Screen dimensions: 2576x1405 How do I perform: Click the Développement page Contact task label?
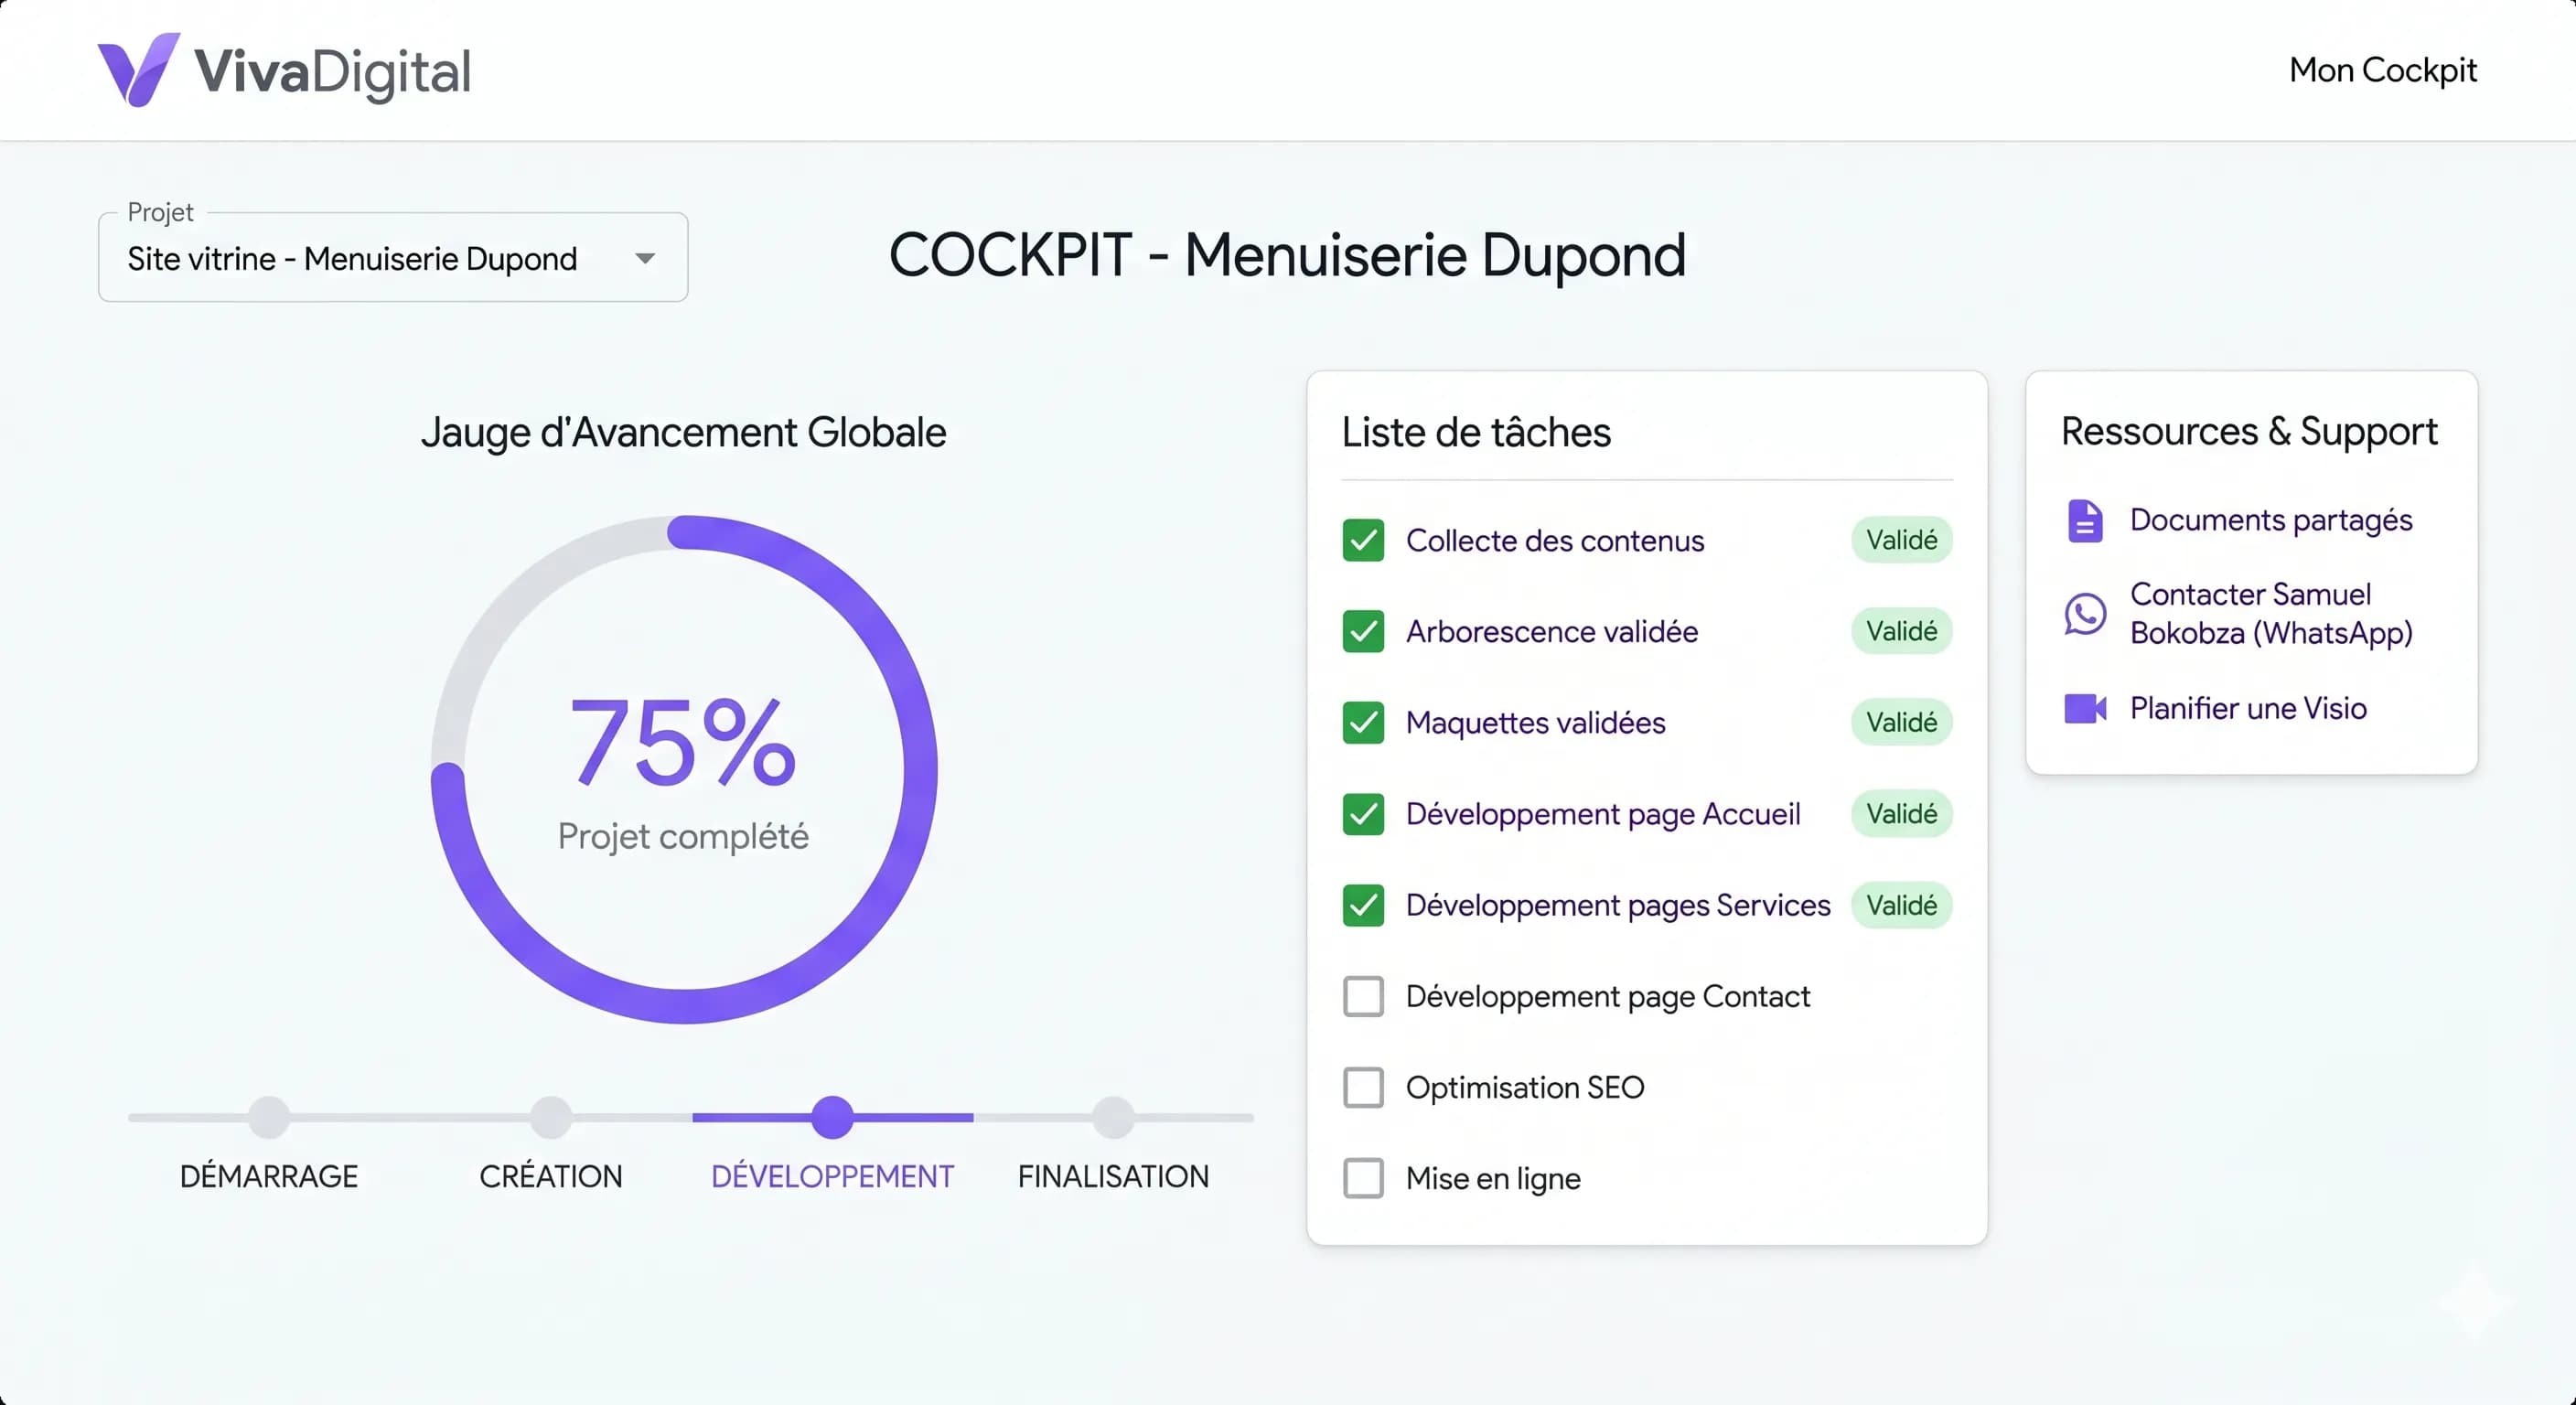click(1608, 997)
